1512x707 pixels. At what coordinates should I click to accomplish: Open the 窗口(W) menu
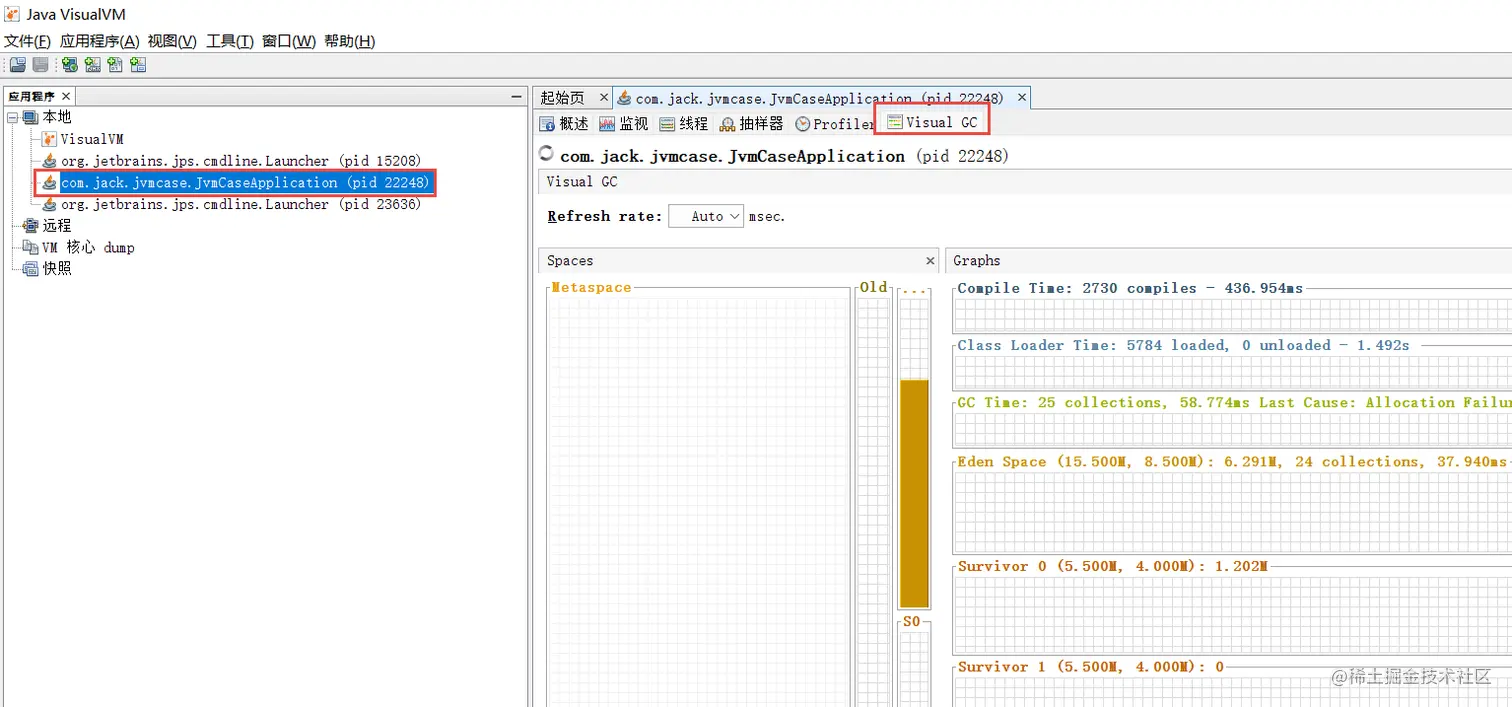coord(289,41)
